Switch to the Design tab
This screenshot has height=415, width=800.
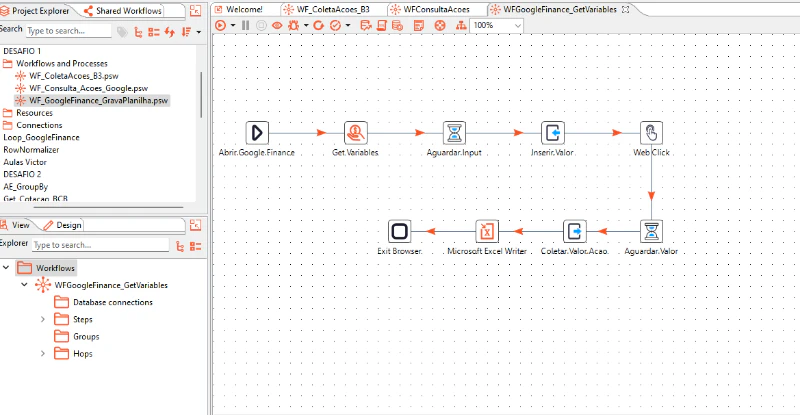click(x=63, y=225)
